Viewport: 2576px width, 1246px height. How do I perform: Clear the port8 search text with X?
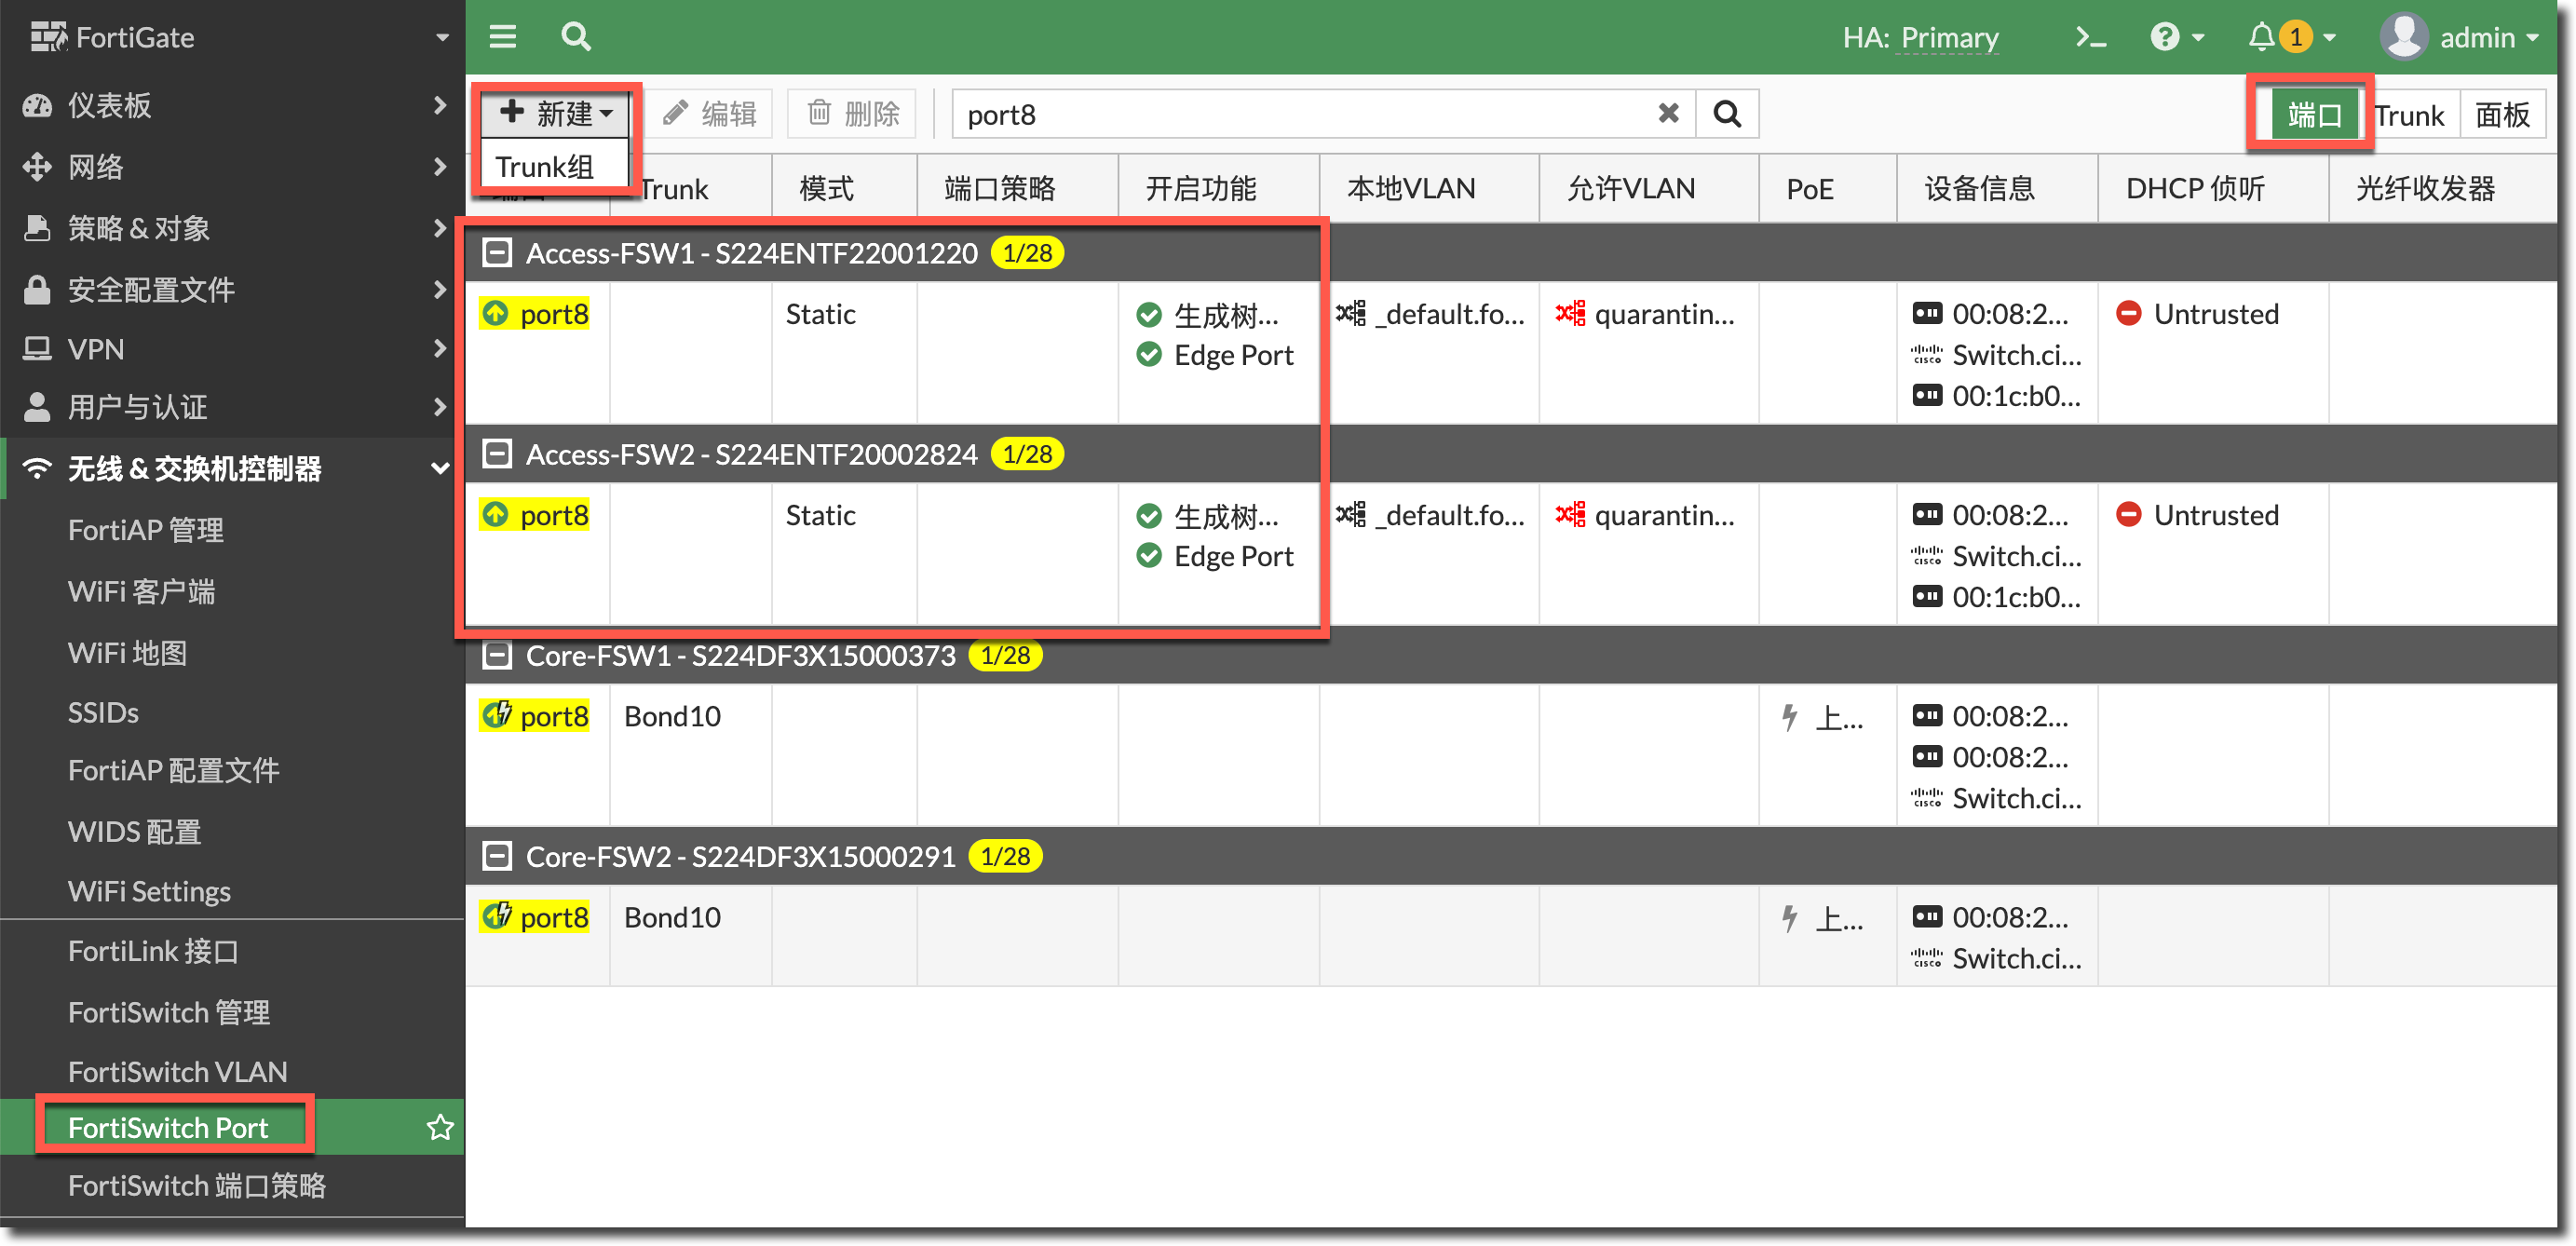[1667, 114]
